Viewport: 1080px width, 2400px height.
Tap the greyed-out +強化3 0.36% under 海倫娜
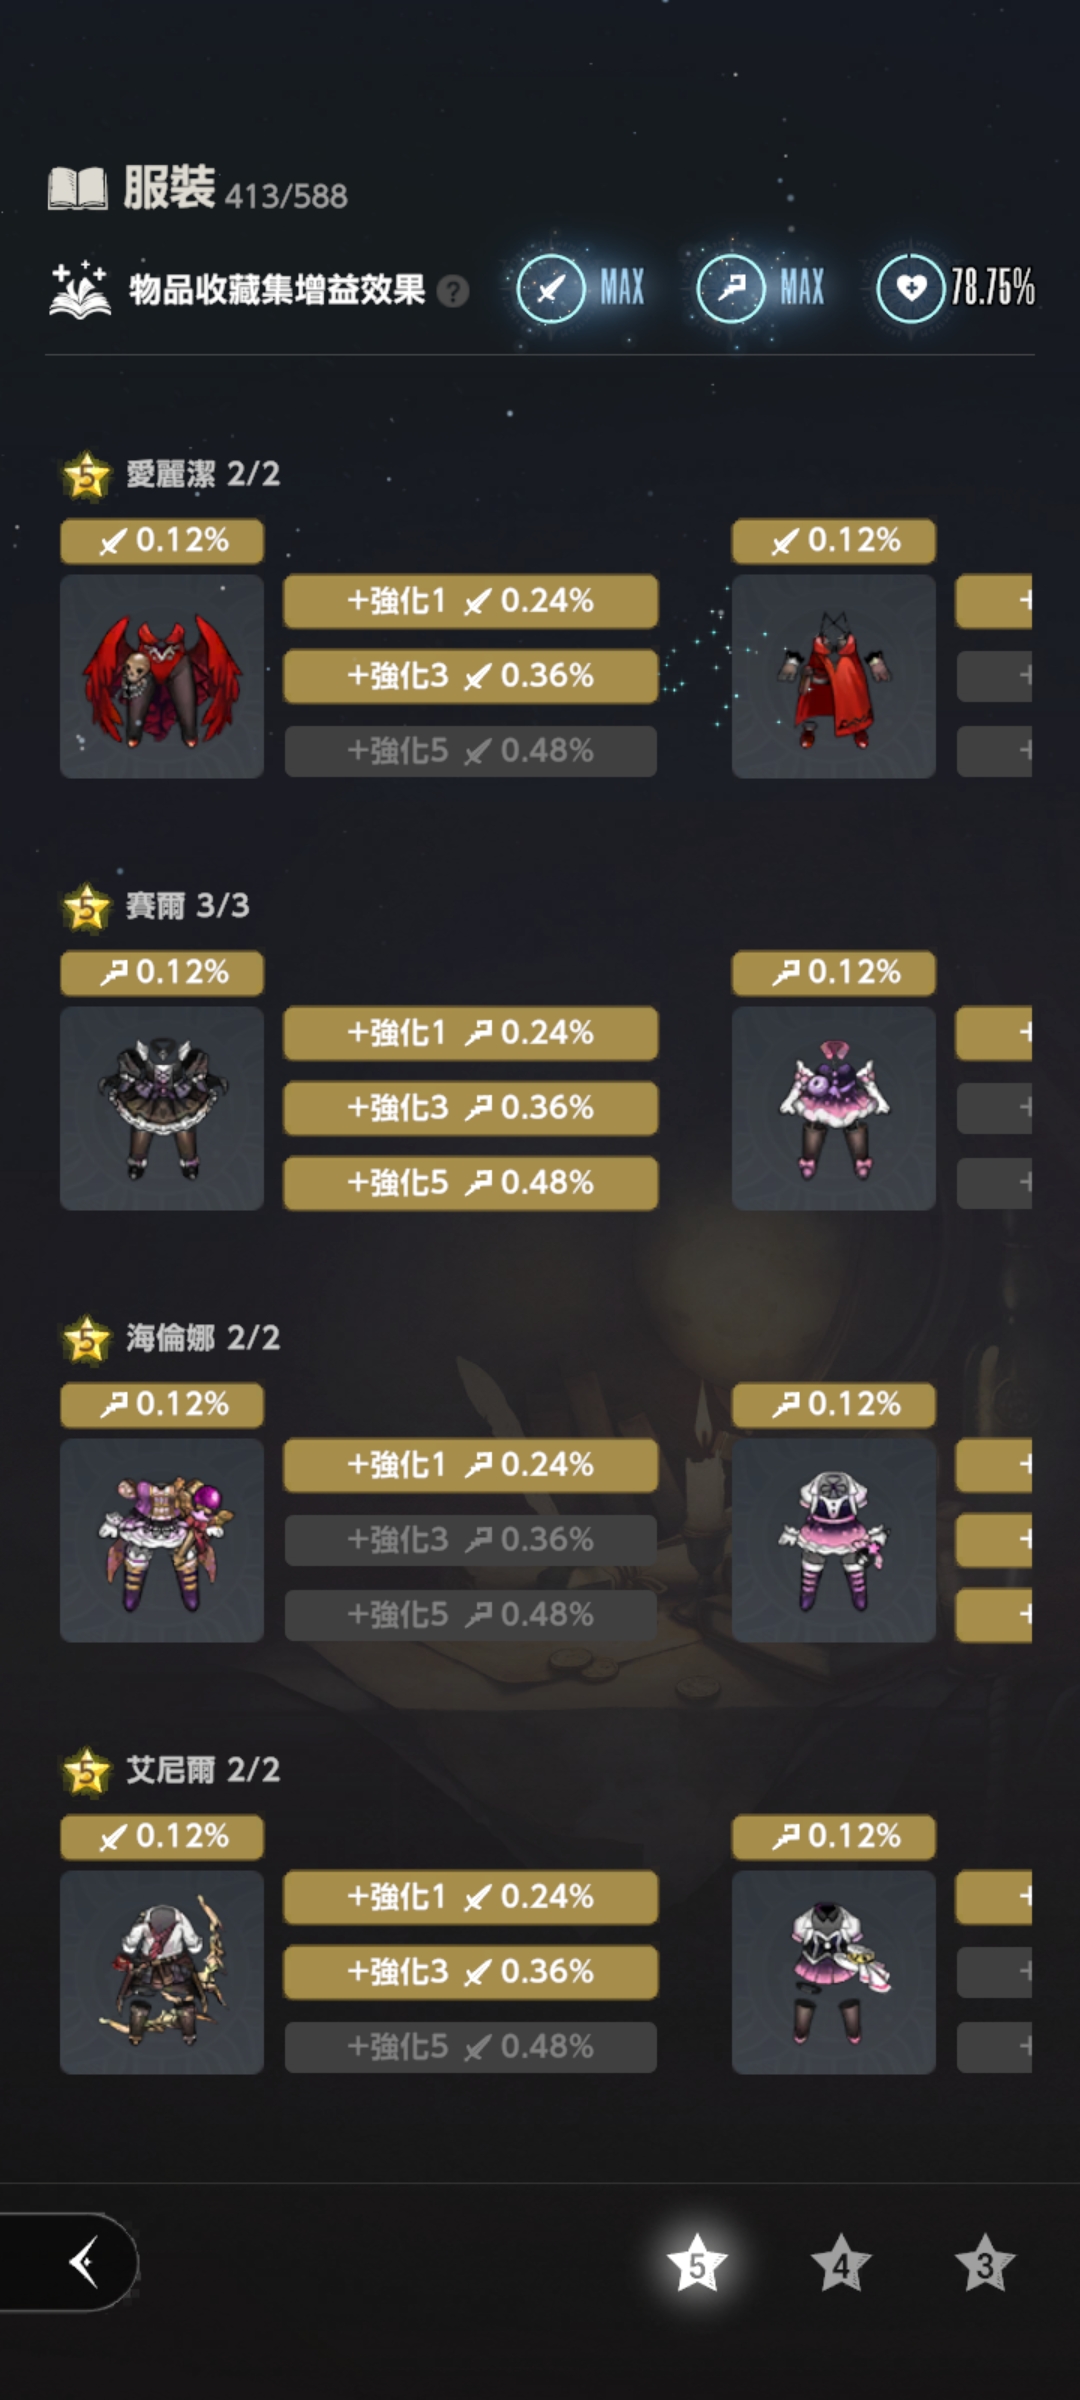click(x=471, y=1540)
